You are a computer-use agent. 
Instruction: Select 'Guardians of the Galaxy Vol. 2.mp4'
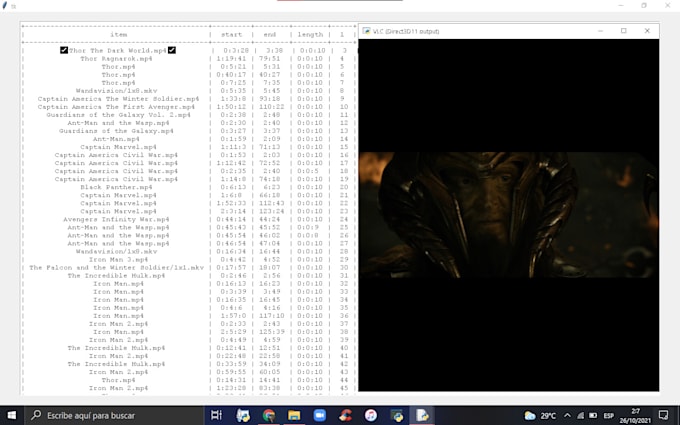point(118,115)
